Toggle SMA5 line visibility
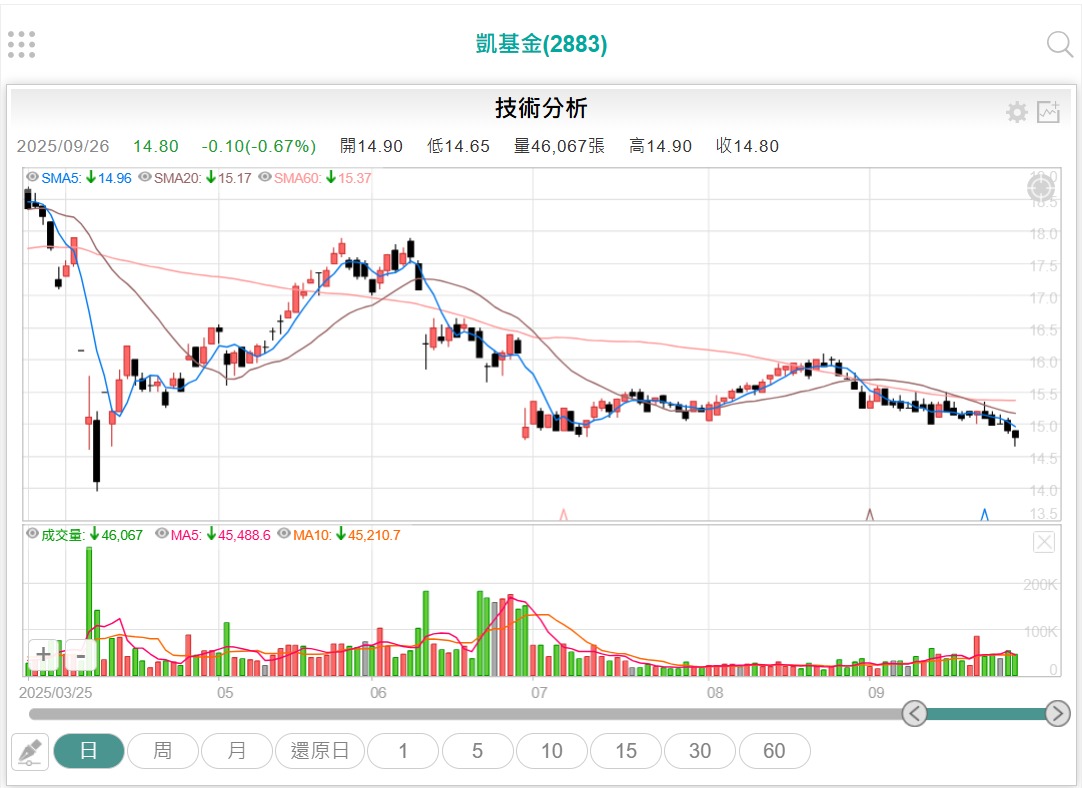The width and height of the screenshot is (1082, 788). [x=33, y=178]
